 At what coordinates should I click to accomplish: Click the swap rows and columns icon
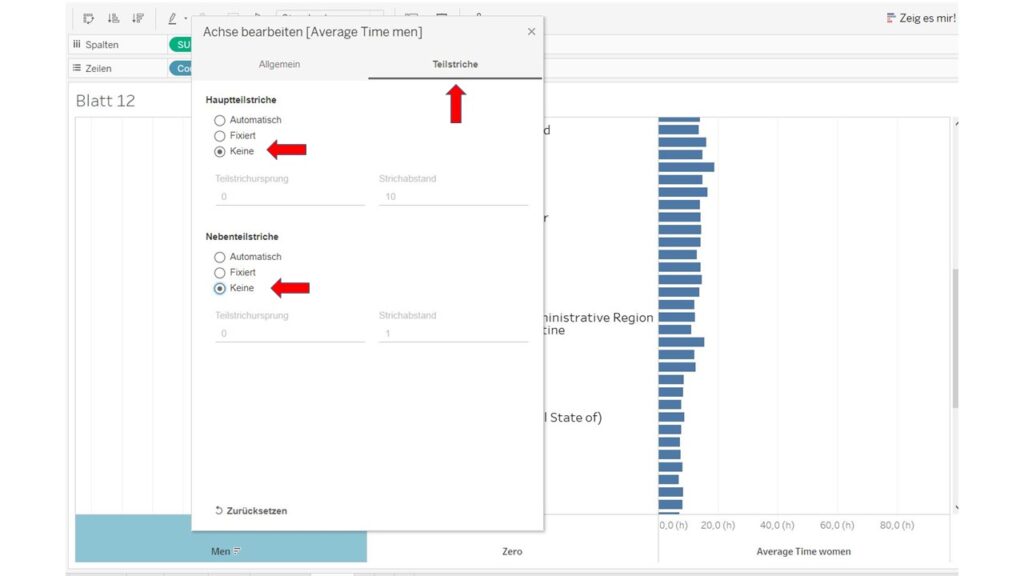point(89,18)
